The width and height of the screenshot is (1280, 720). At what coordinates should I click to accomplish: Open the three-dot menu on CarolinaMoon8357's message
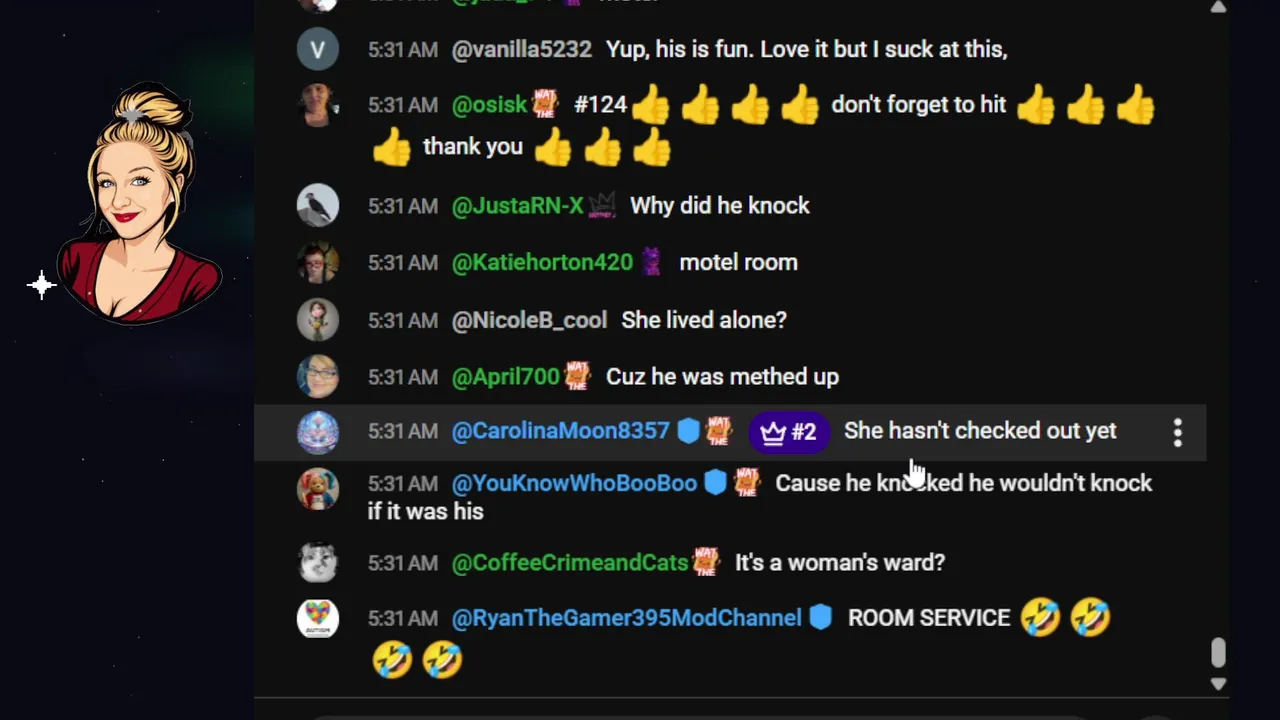pyautogui.click(x=1177, y=432)
